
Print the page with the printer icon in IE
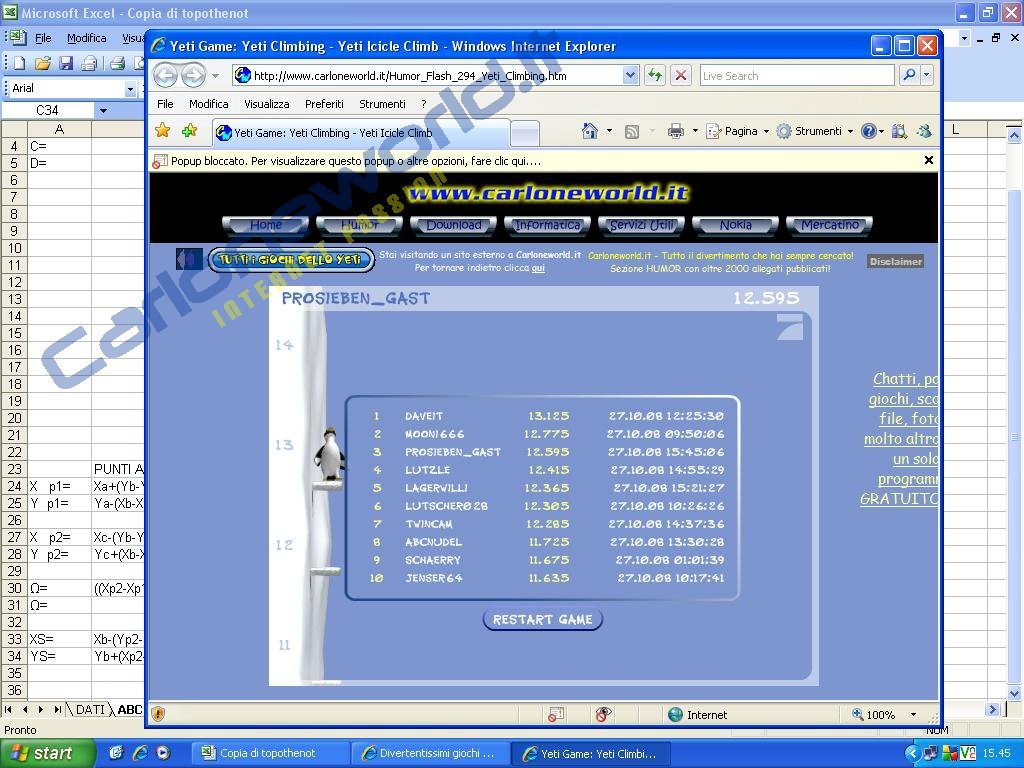676,131
